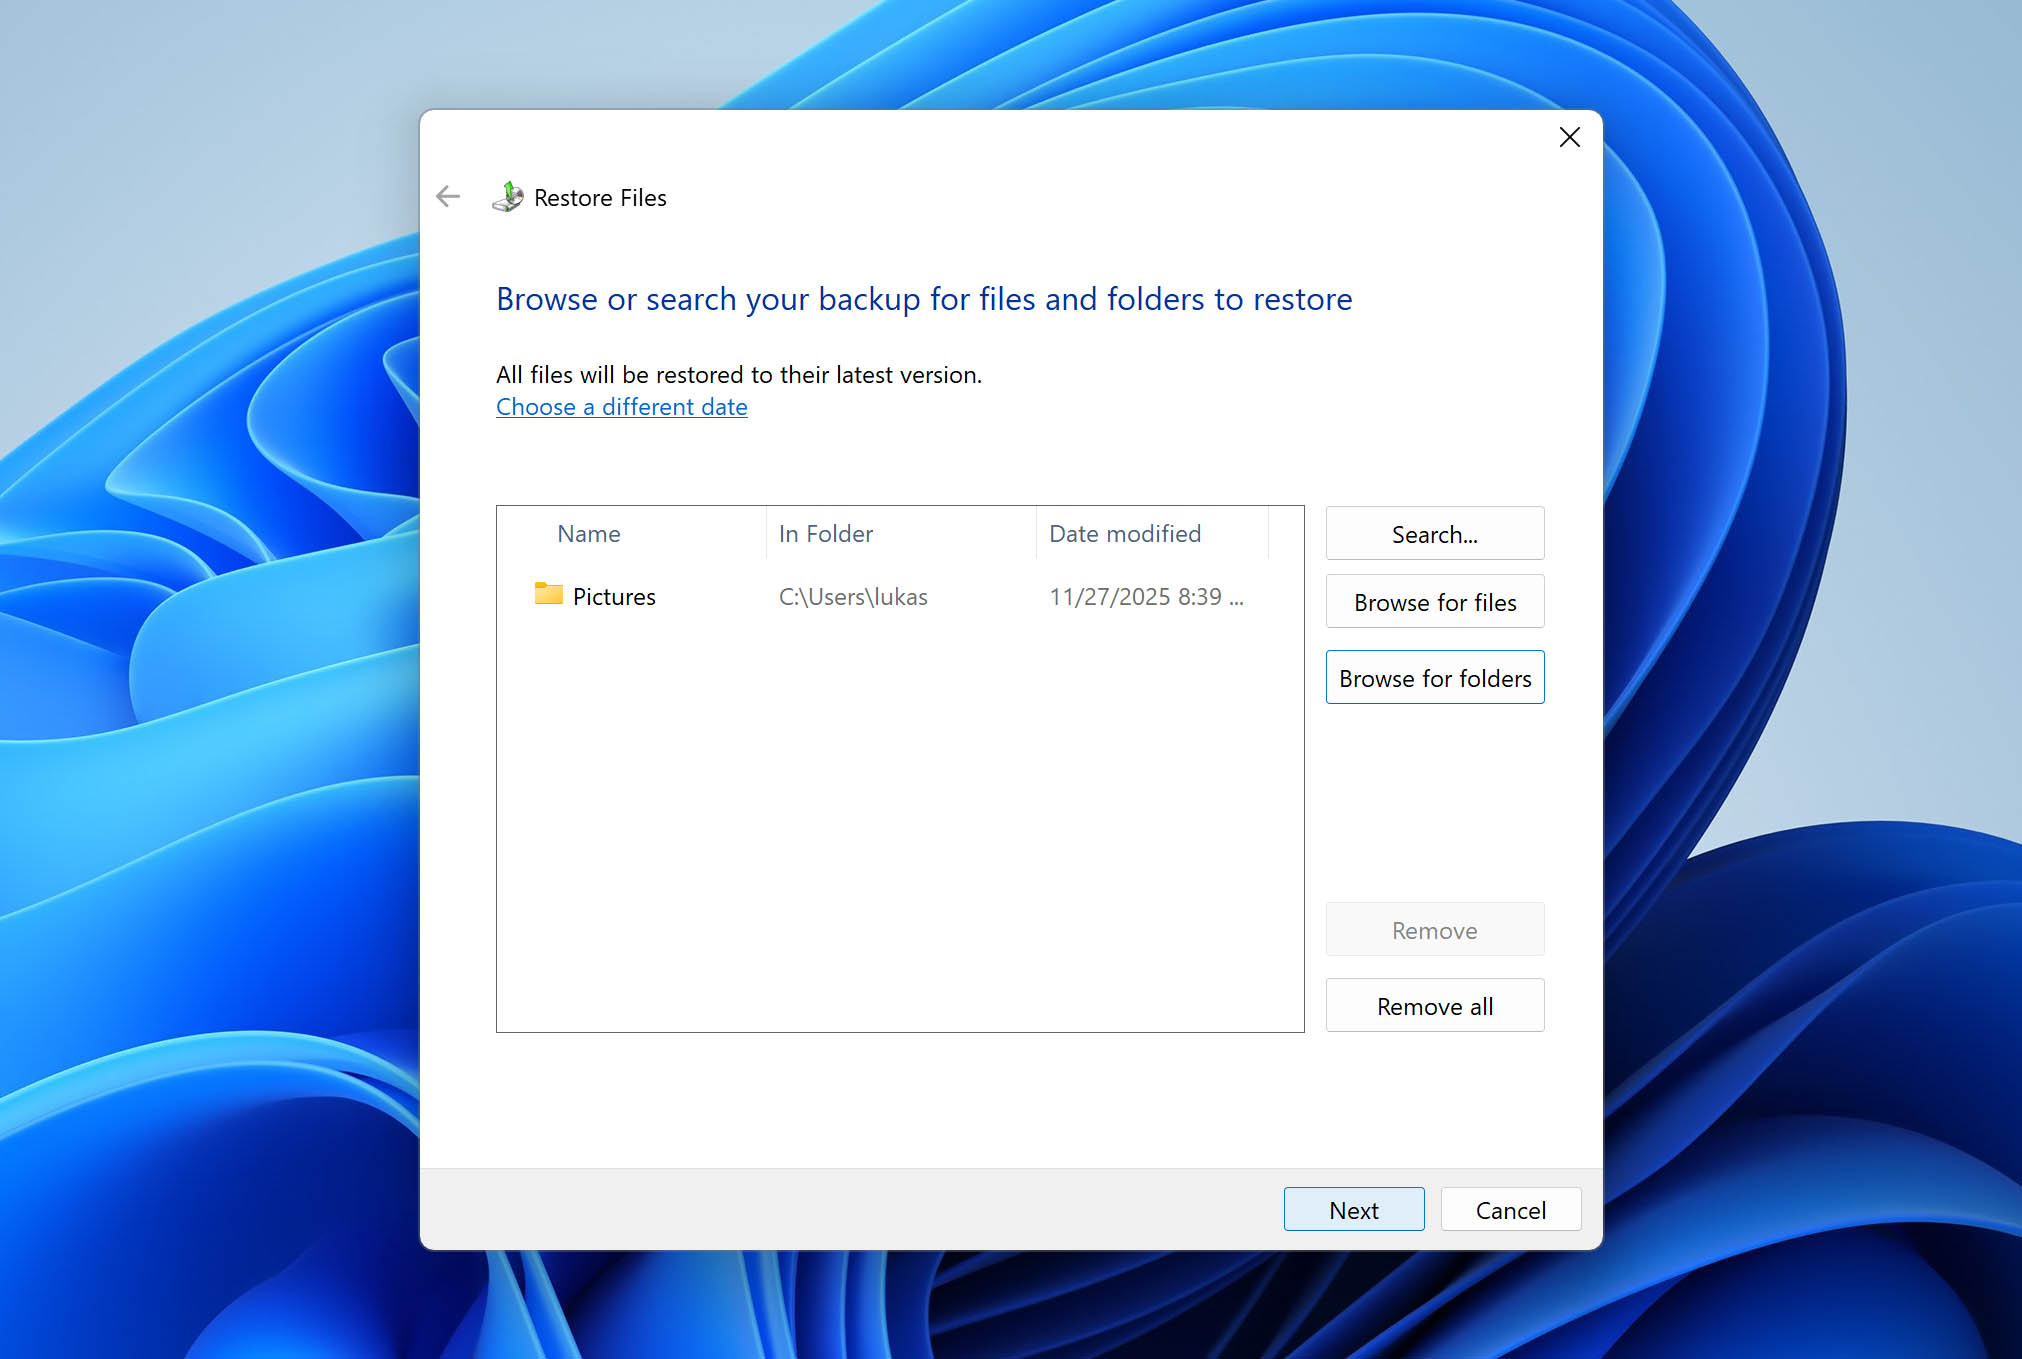Click the Remove all button
The height and width of the screenshot is (1359, 2022).
point(1434,1005)
